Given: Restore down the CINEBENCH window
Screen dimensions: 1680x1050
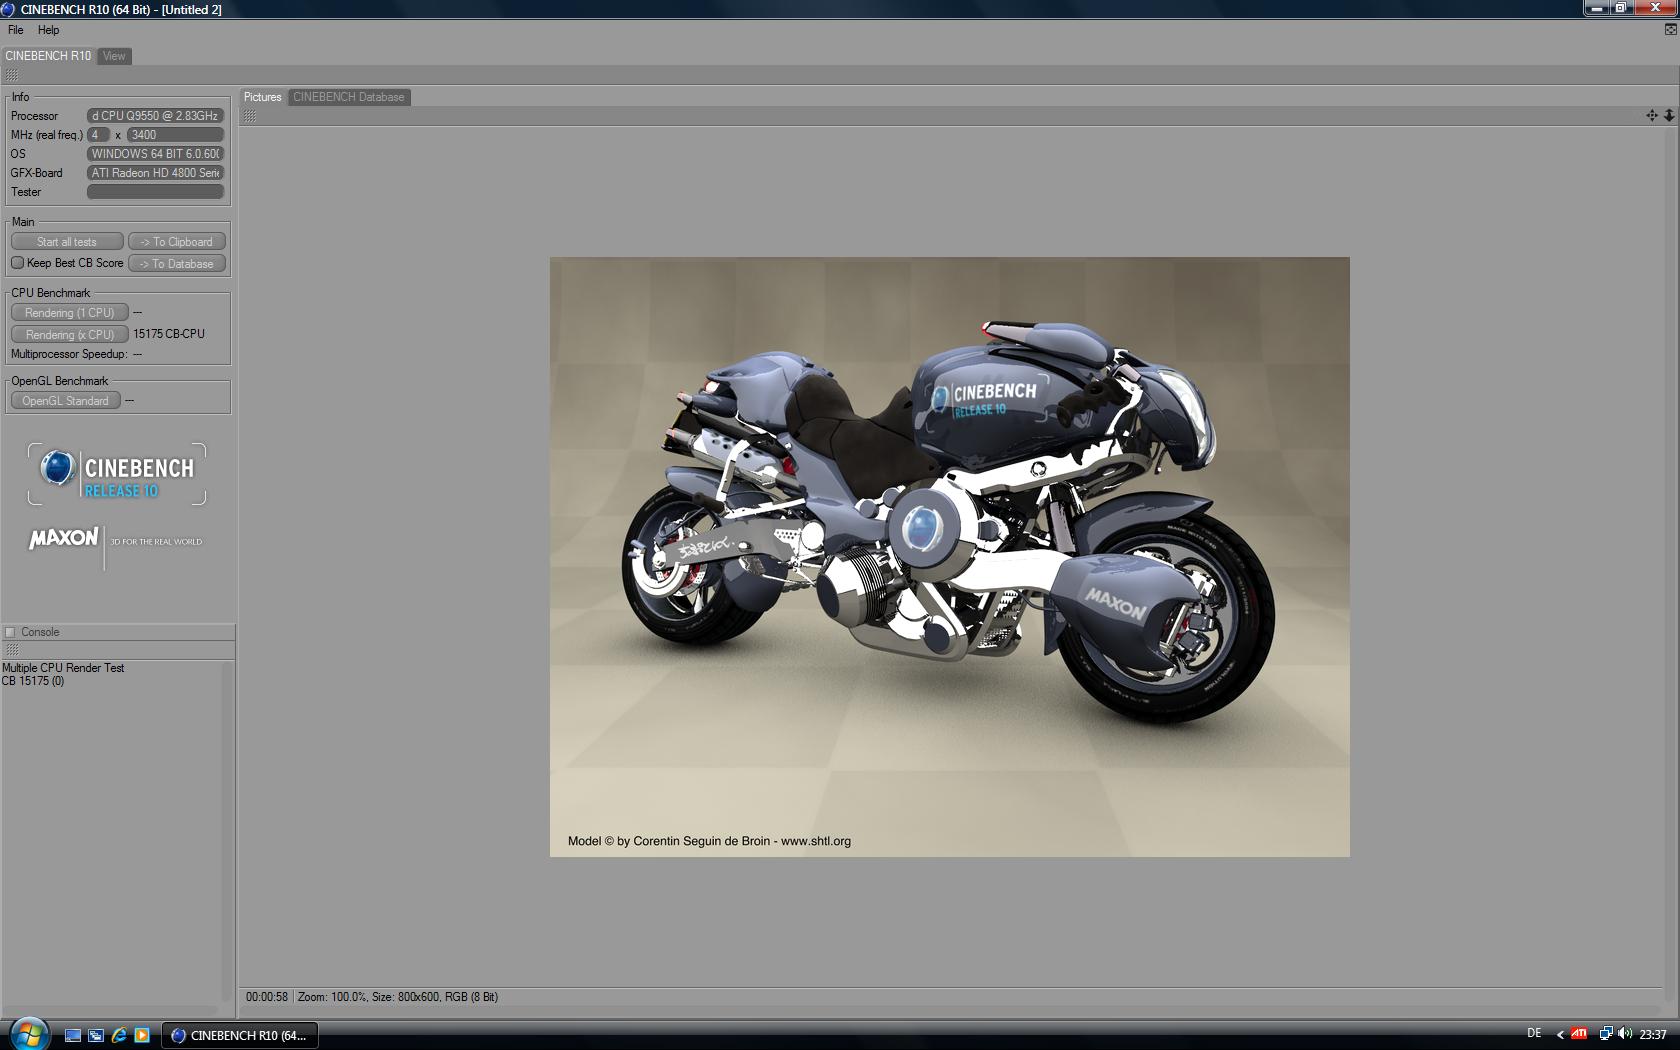Looking at the screenshot, I should point(1621,8).
